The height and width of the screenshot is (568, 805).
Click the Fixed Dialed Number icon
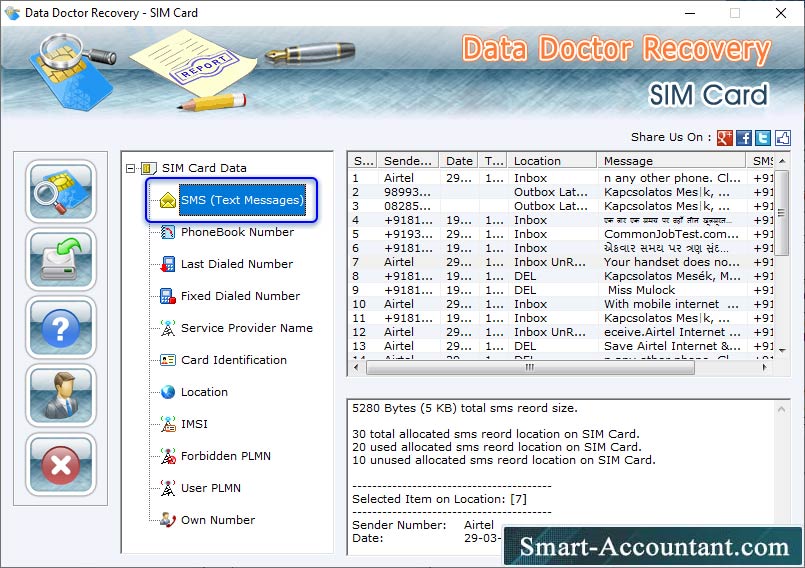(167, 296)
